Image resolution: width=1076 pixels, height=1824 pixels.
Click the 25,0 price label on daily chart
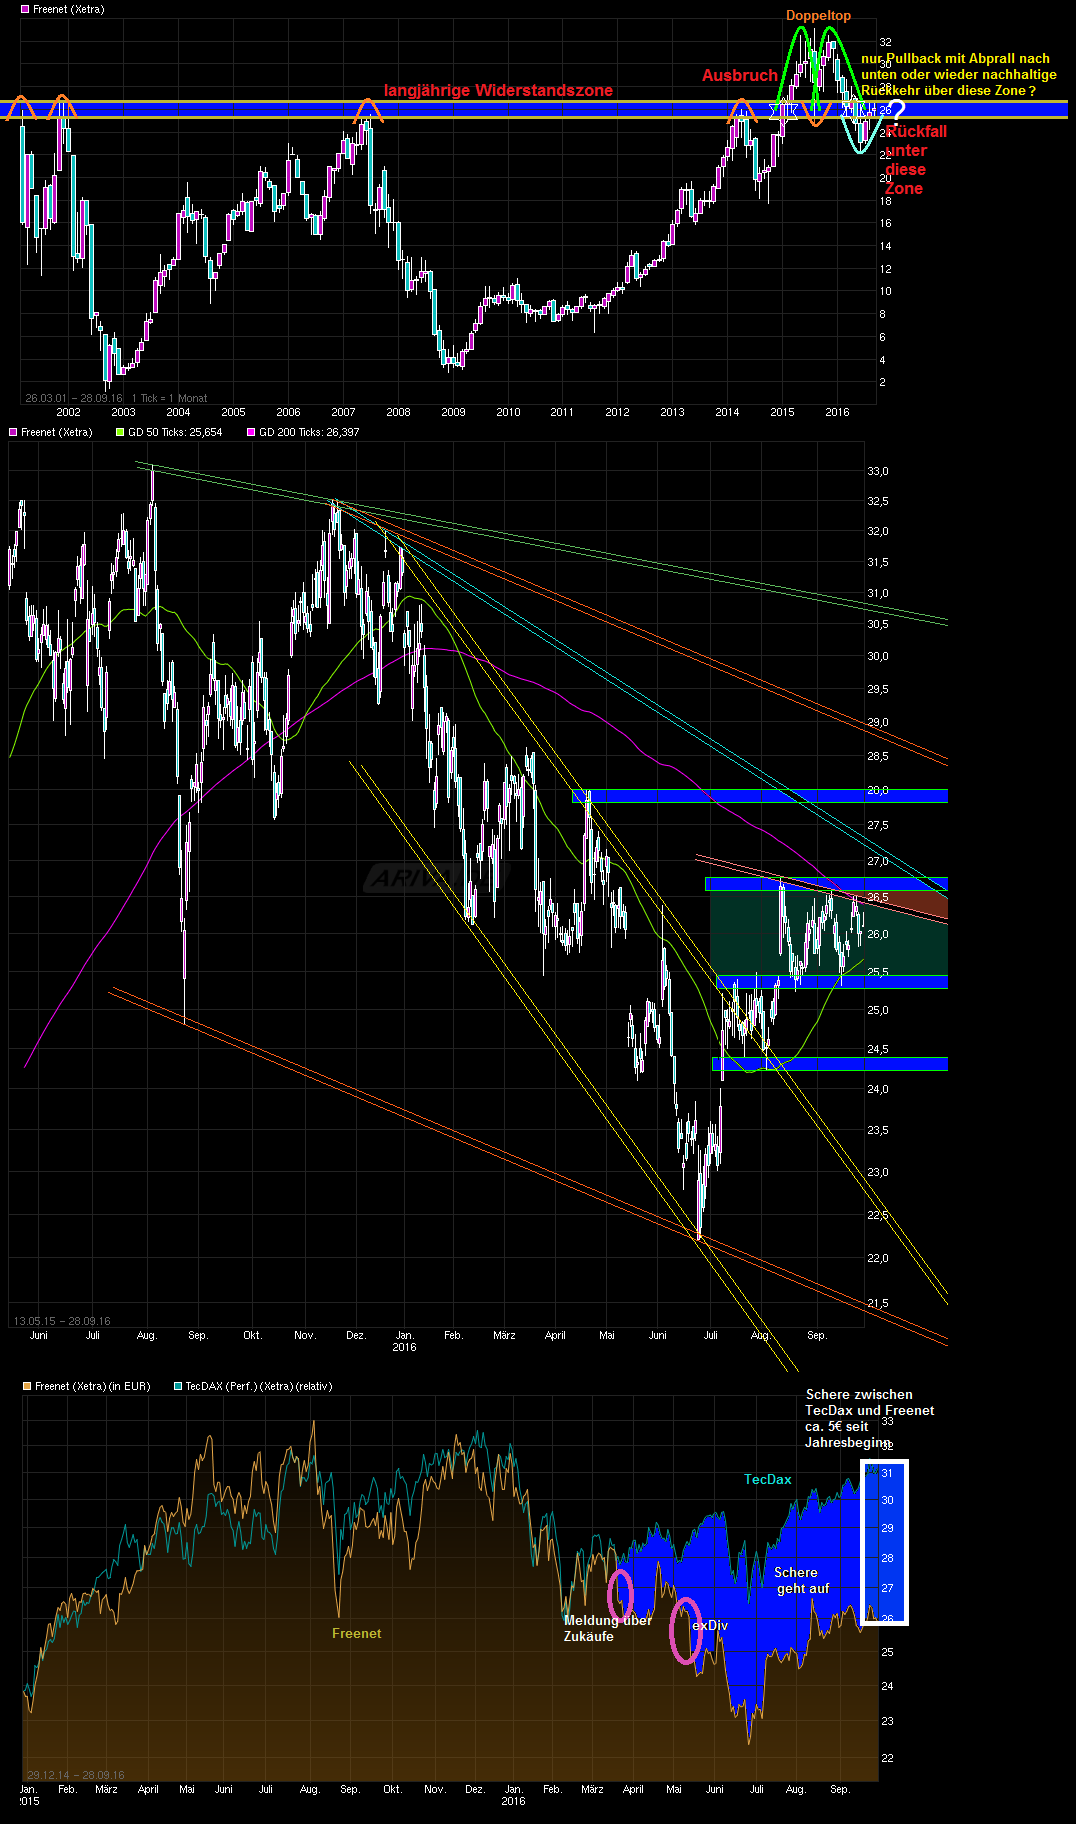coord(878,1010)
